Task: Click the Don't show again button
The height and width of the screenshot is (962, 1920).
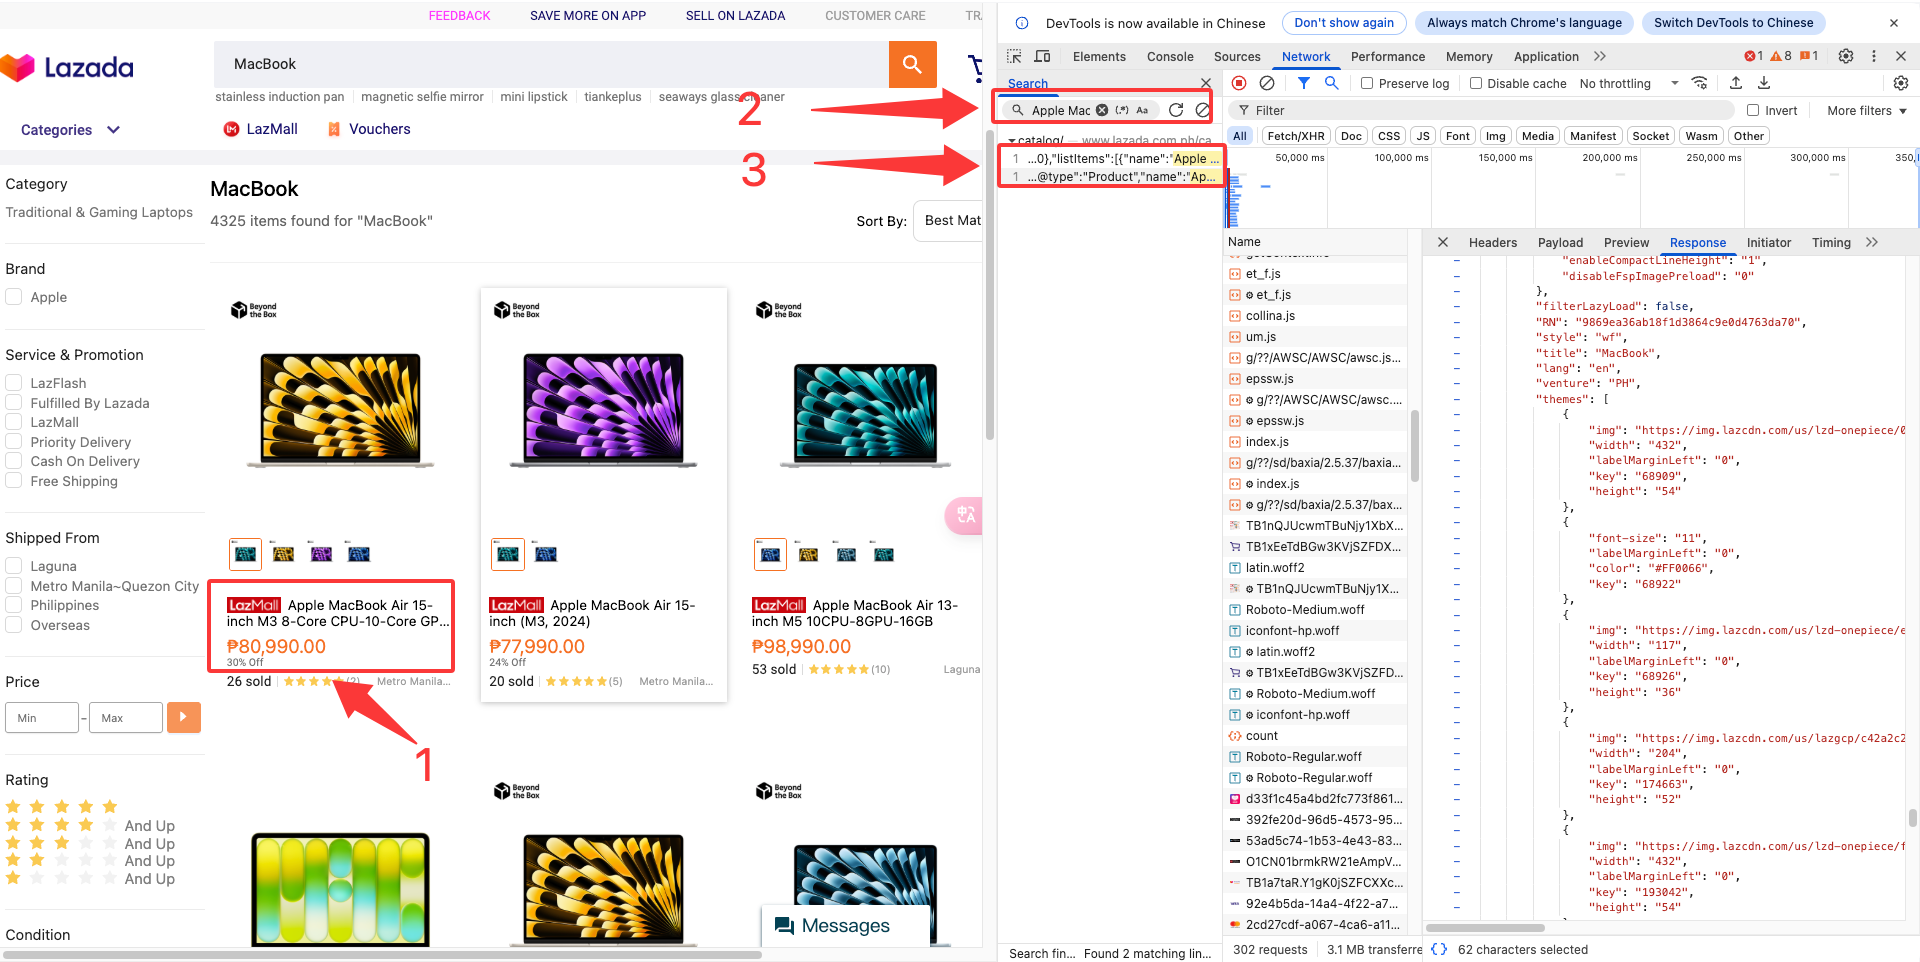Action: [x=1344, y=23]
